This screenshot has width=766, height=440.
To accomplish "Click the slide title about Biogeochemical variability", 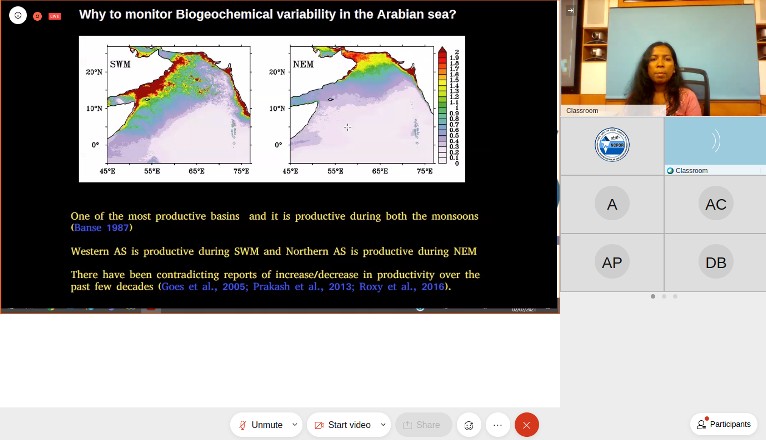I will (x=268, y=14).
